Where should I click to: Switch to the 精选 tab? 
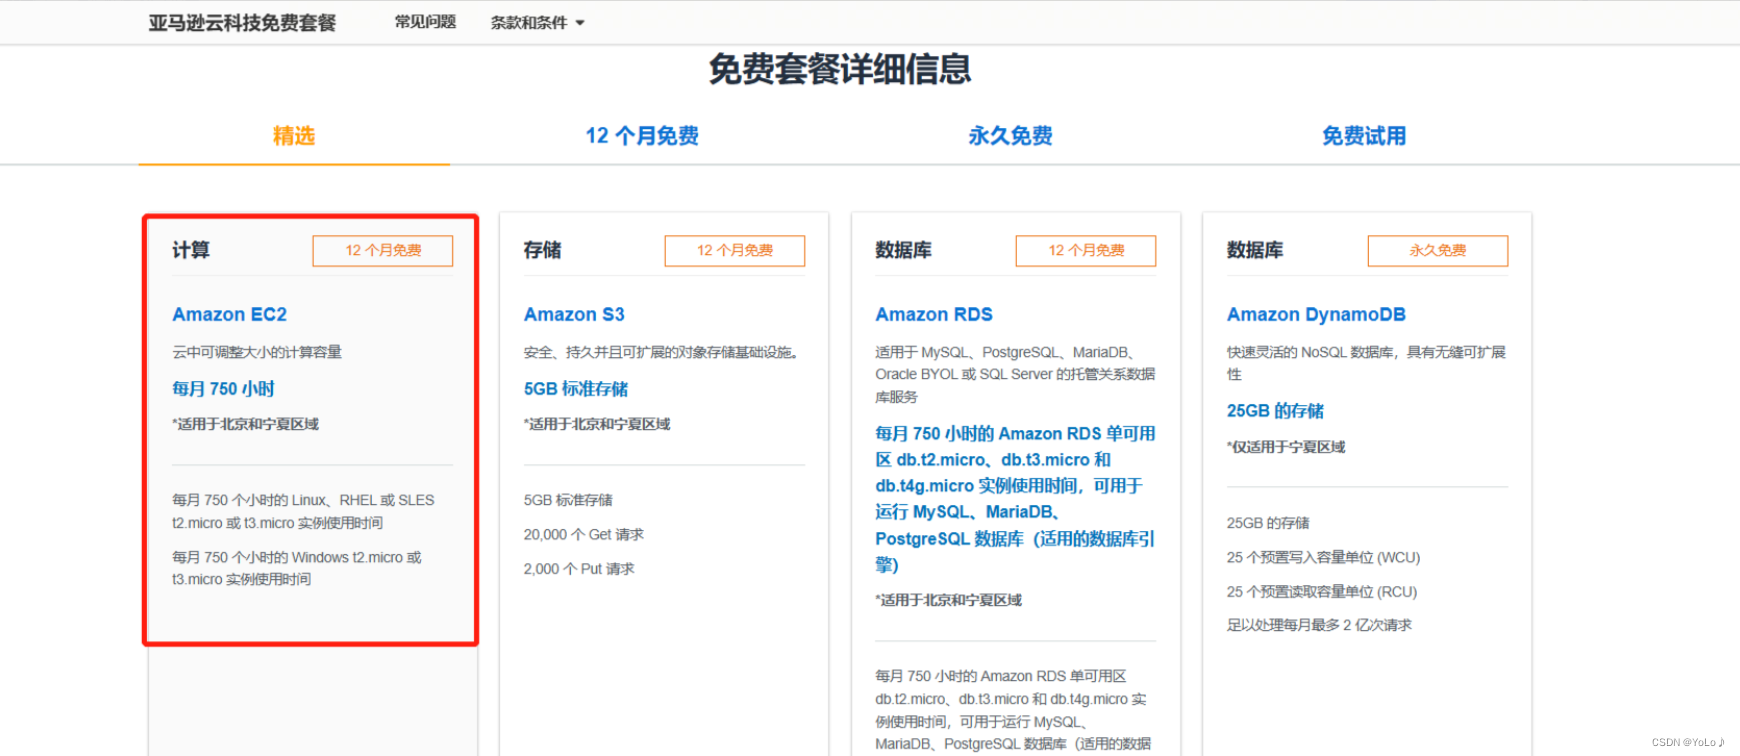point(294,136)
